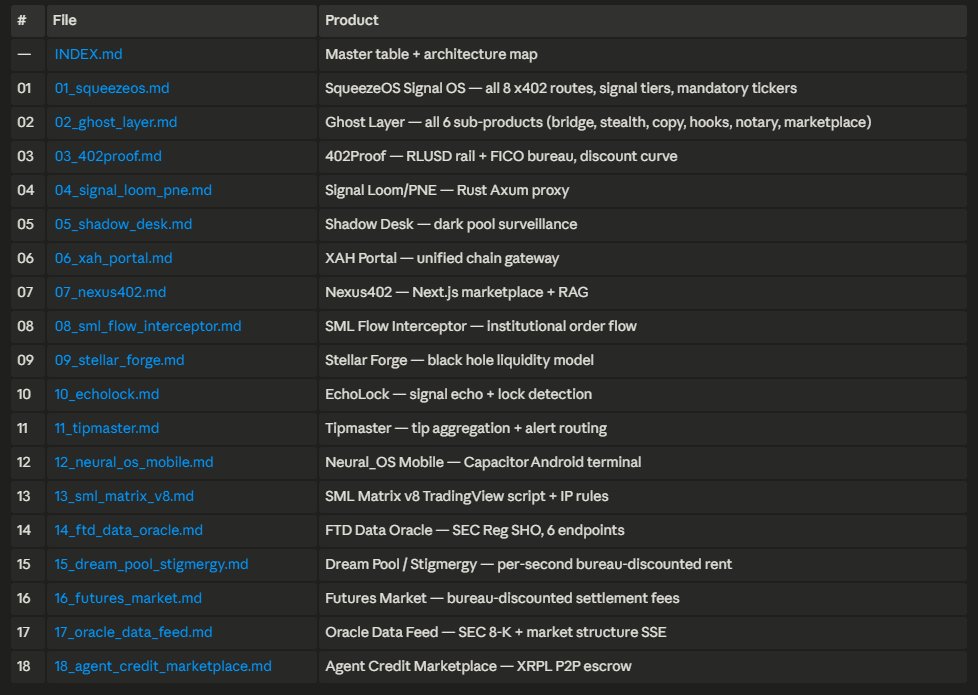Open 06_xah_portal.md link
Image resolution: width=978 pixels, height=695 pixels.
point(113,258)
